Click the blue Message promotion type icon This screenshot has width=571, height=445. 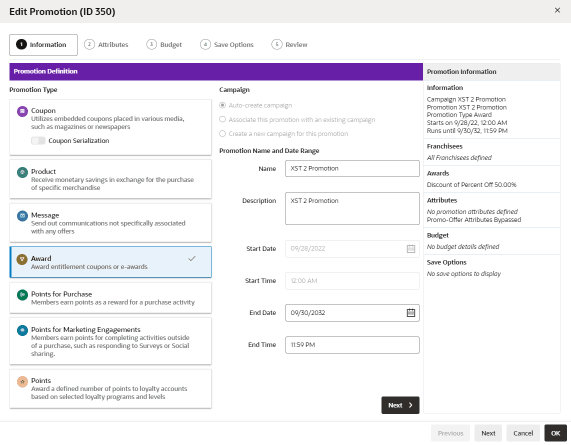click(x=22, y=216)
